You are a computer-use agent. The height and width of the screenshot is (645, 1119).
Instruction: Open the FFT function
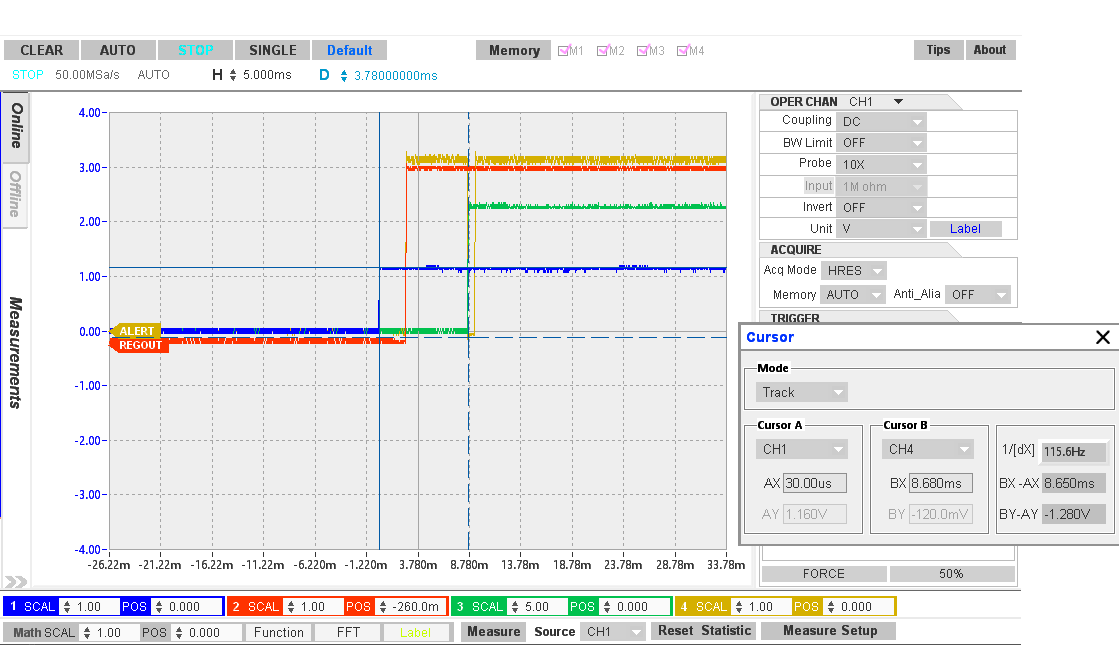(x=347, y=631)
